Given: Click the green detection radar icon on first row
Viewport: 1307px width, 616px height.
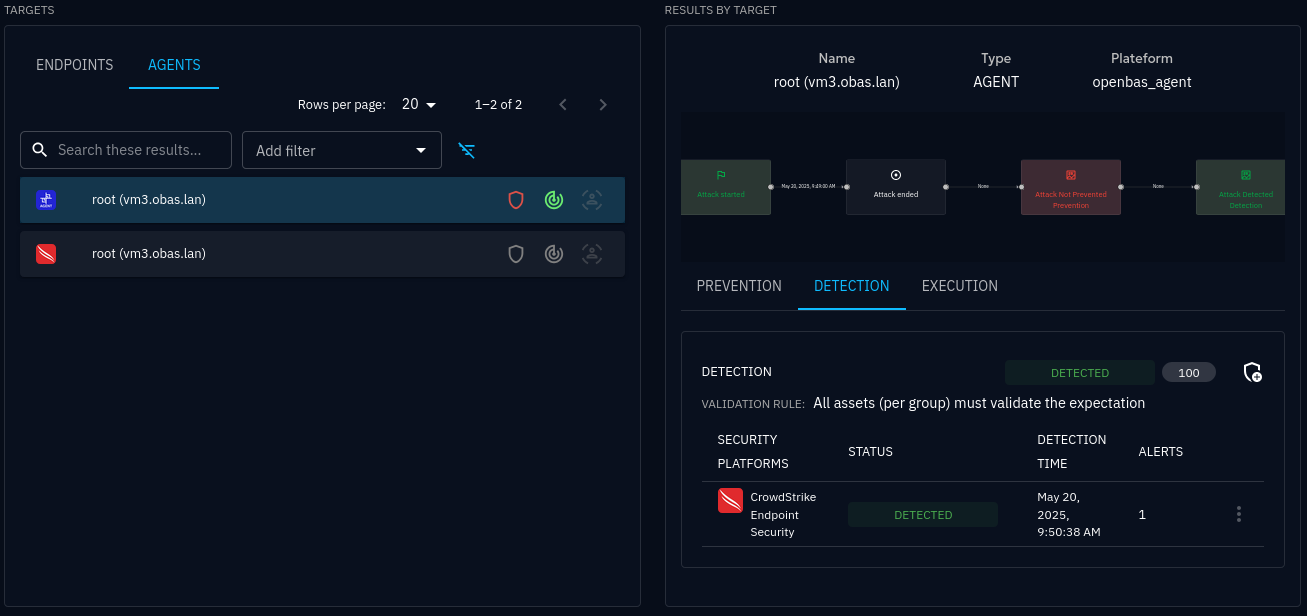Looking at the screenshot, I should coord(554,200).
